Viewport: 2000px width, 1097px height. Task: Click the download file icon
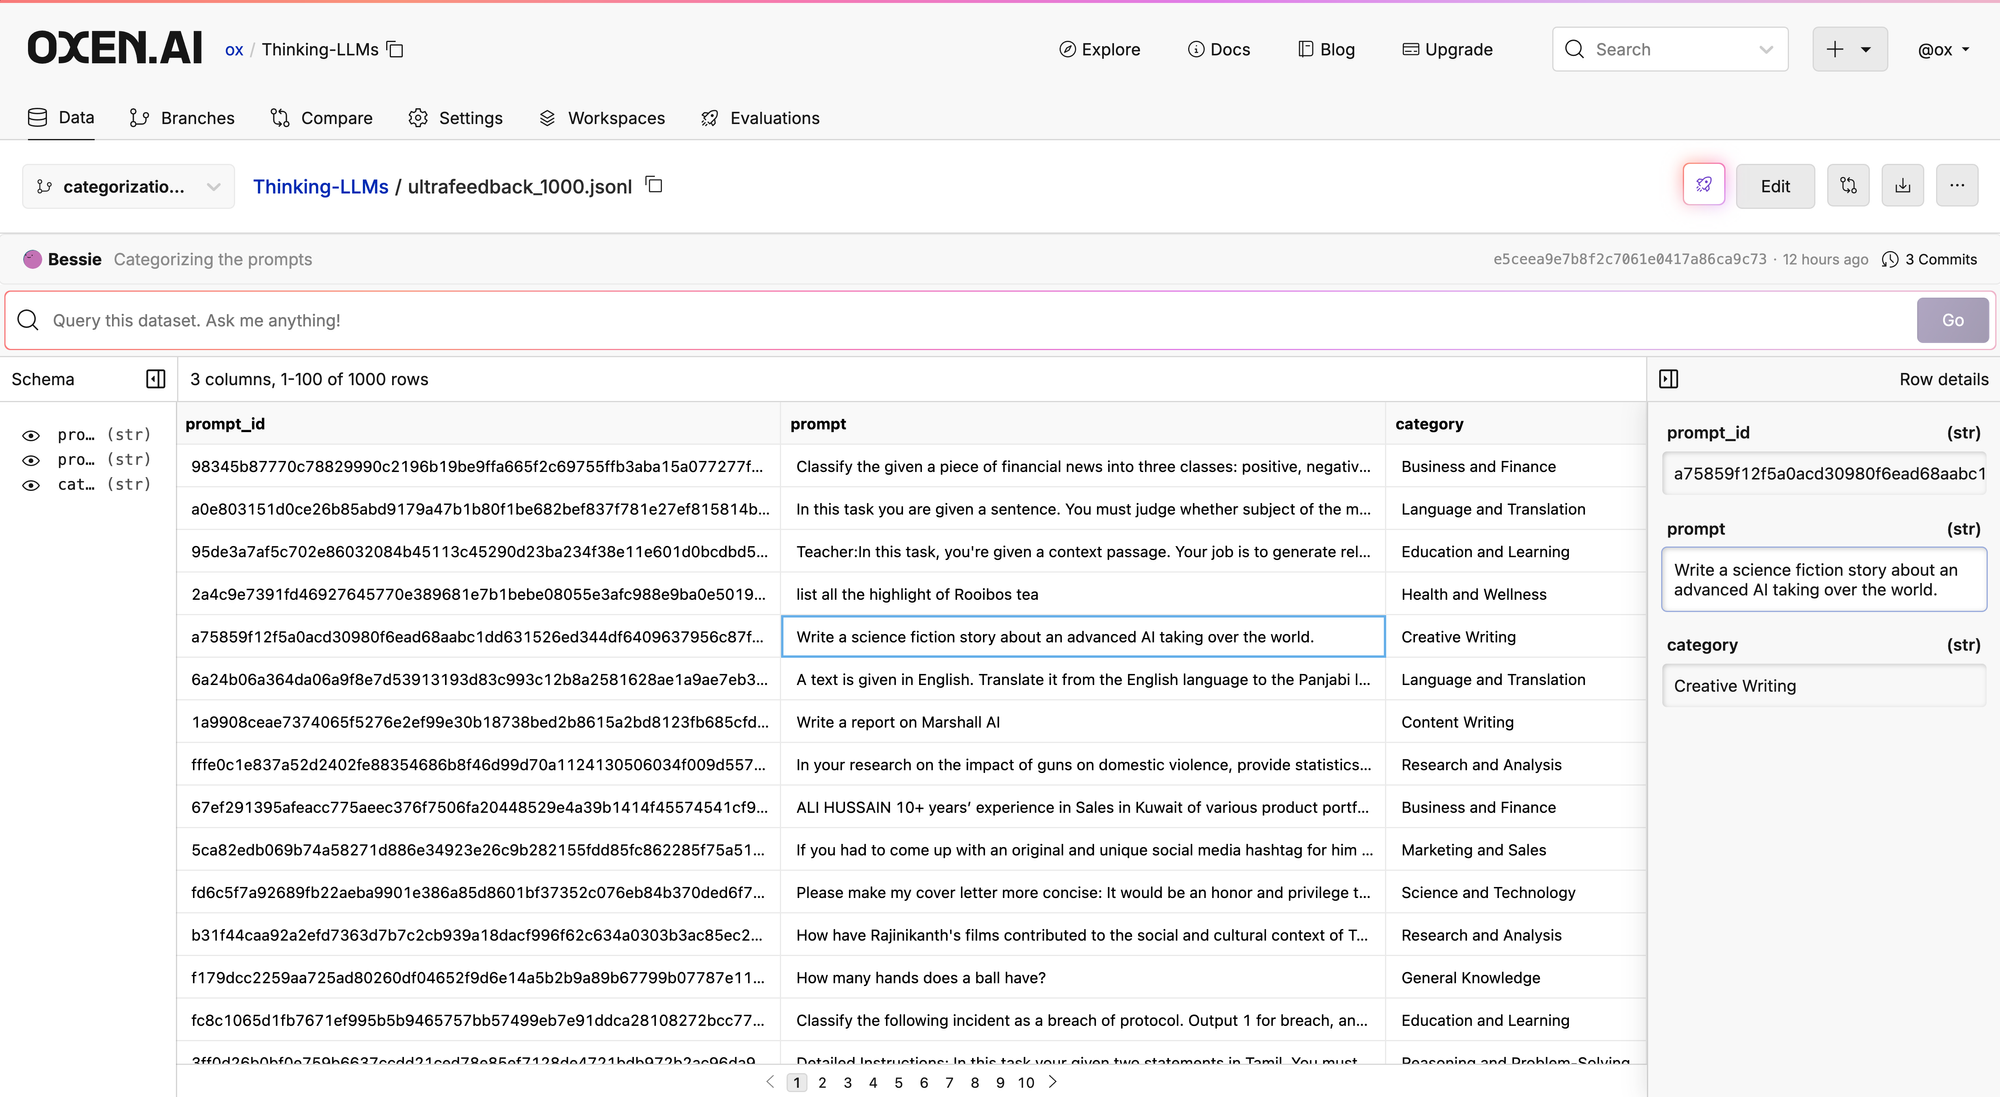click(x=1902, y=186)
